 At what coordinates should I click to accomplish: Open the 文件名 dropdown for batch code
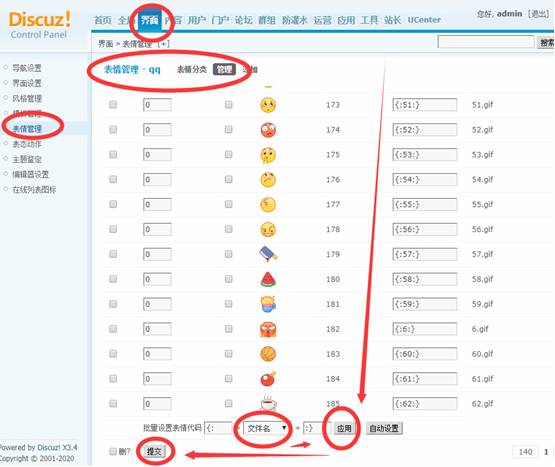click(x=266, y=428)
